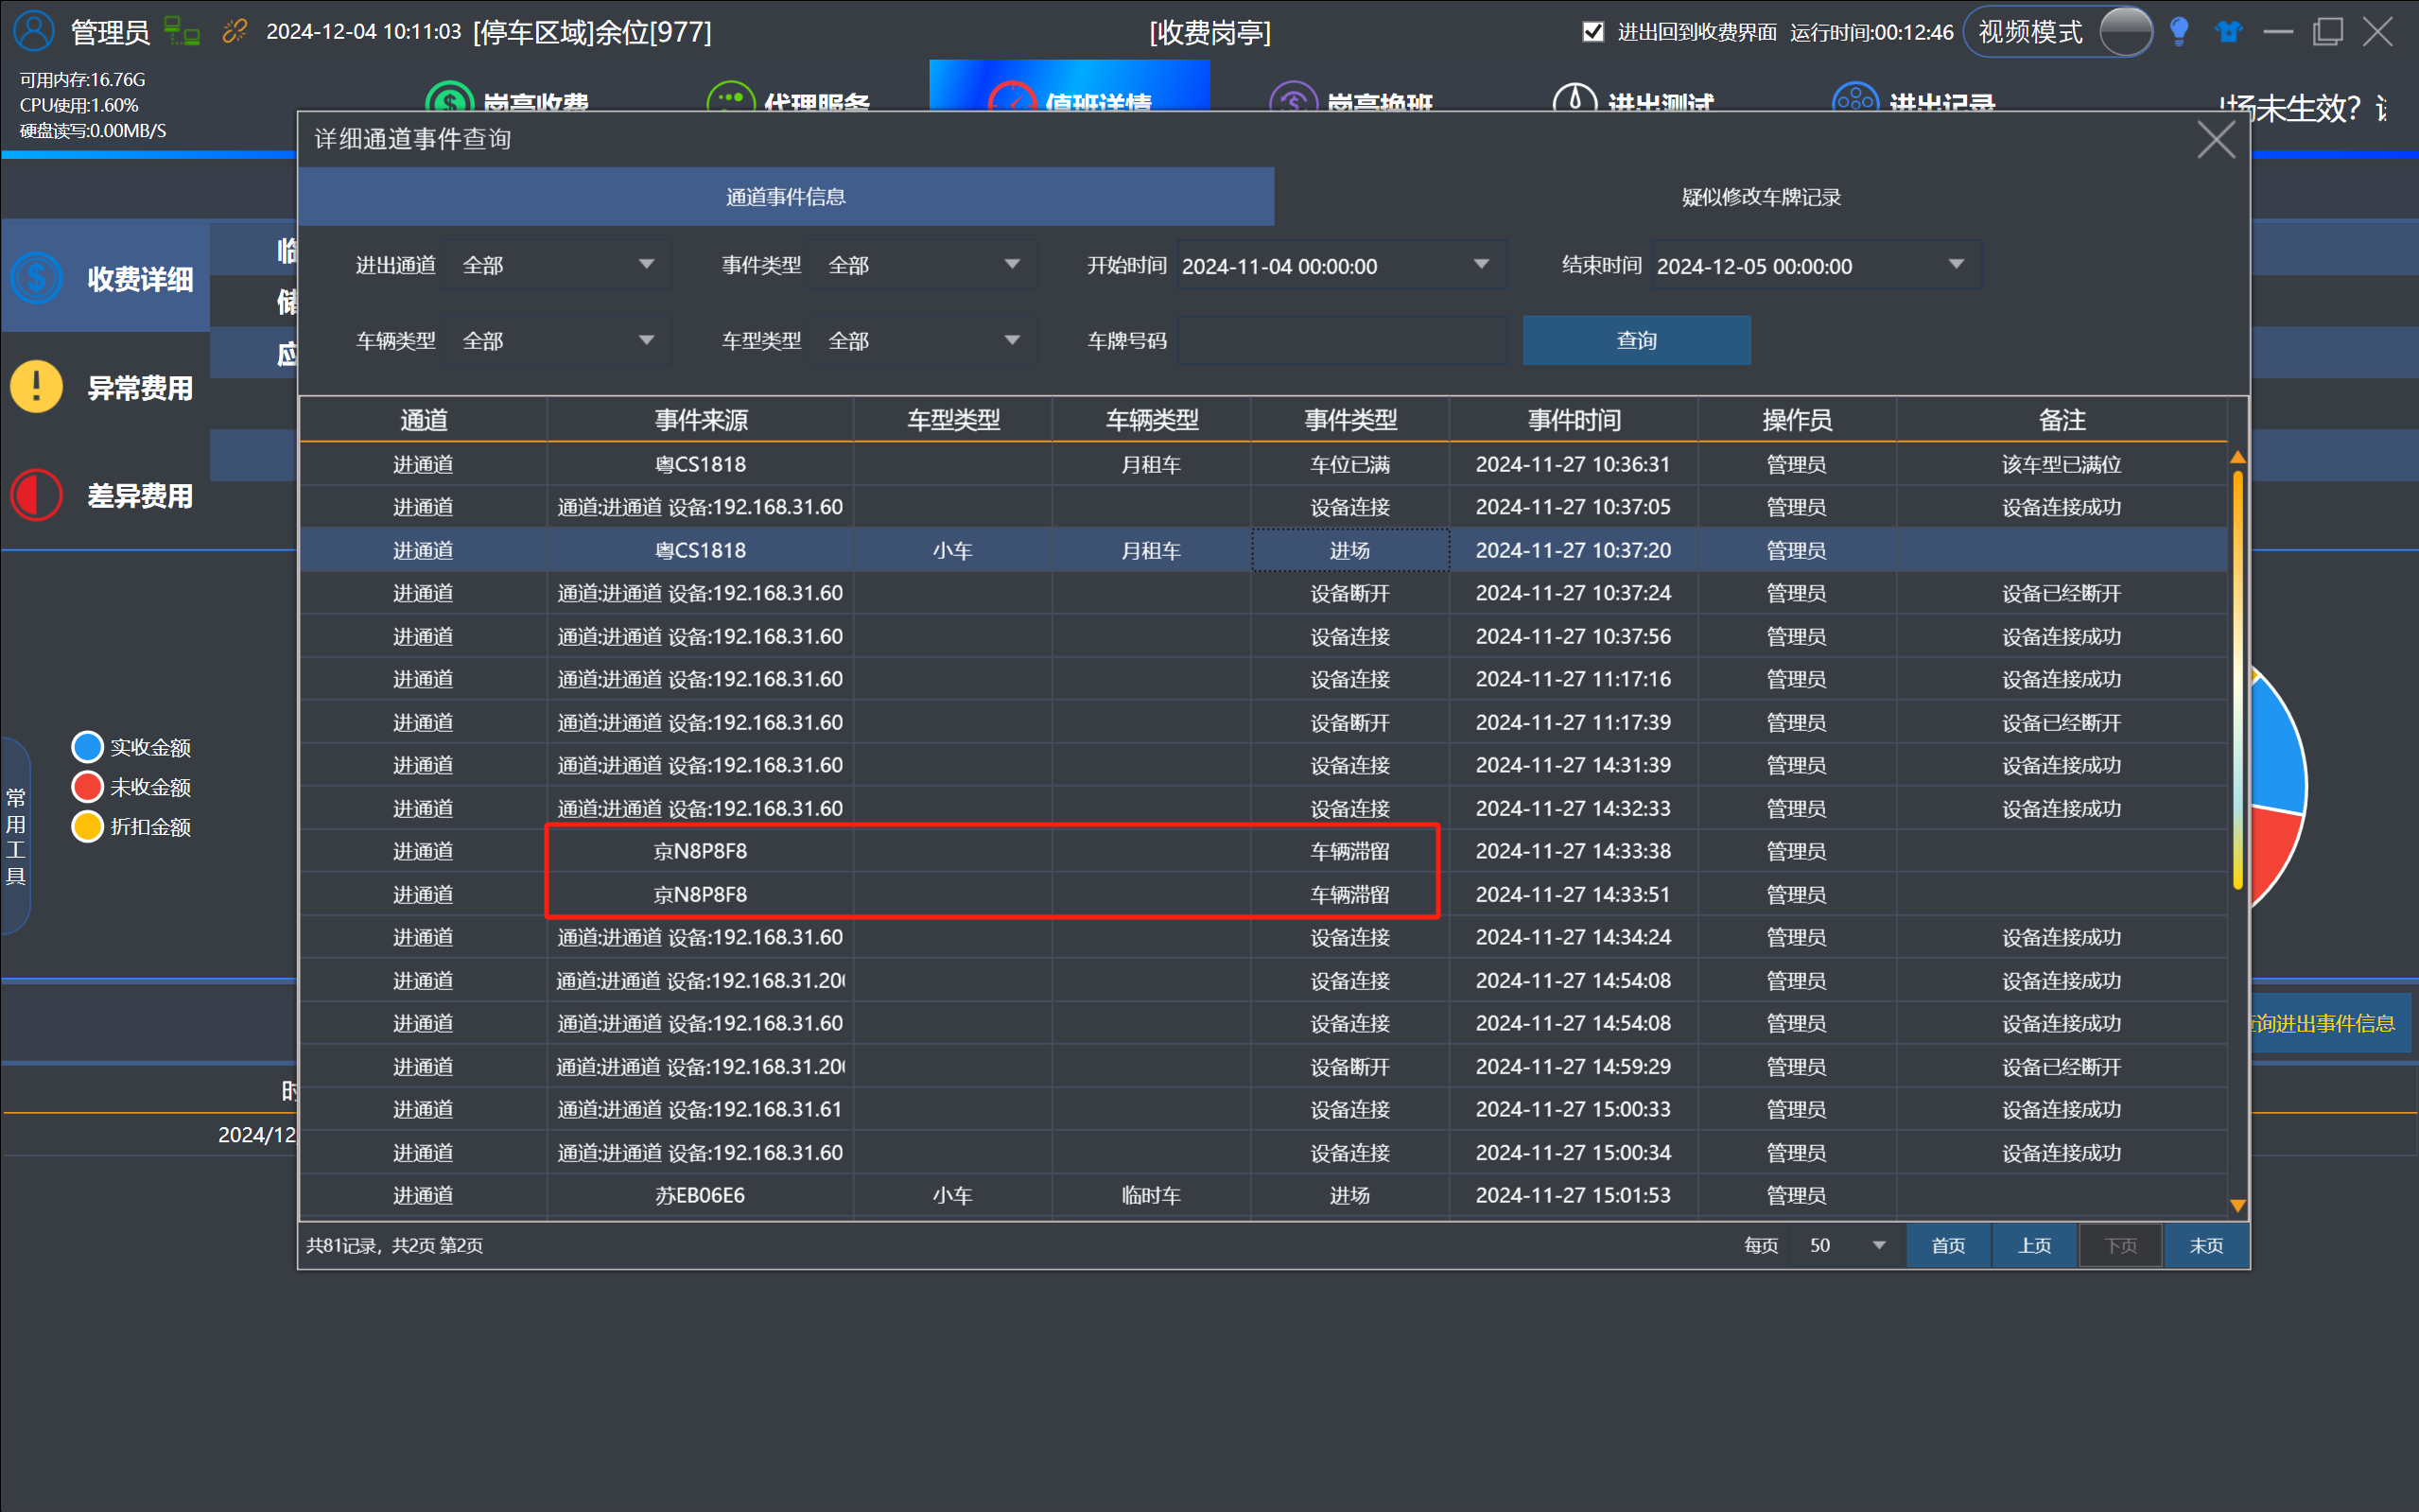Toggle 未收金额 red legend marker
This screenshot has width=2419, height=1512.
coord(88,787)
